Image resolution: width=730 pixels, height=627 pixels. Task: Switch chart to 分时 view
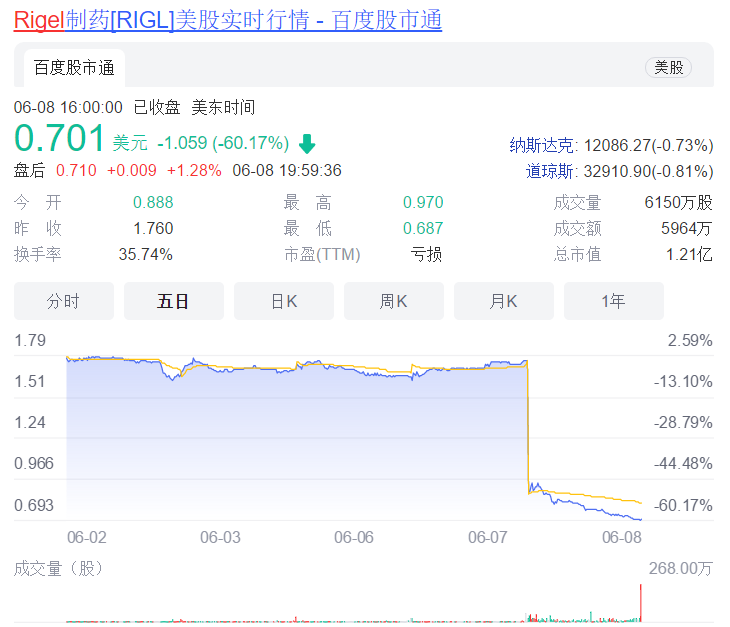coord(63,301)
